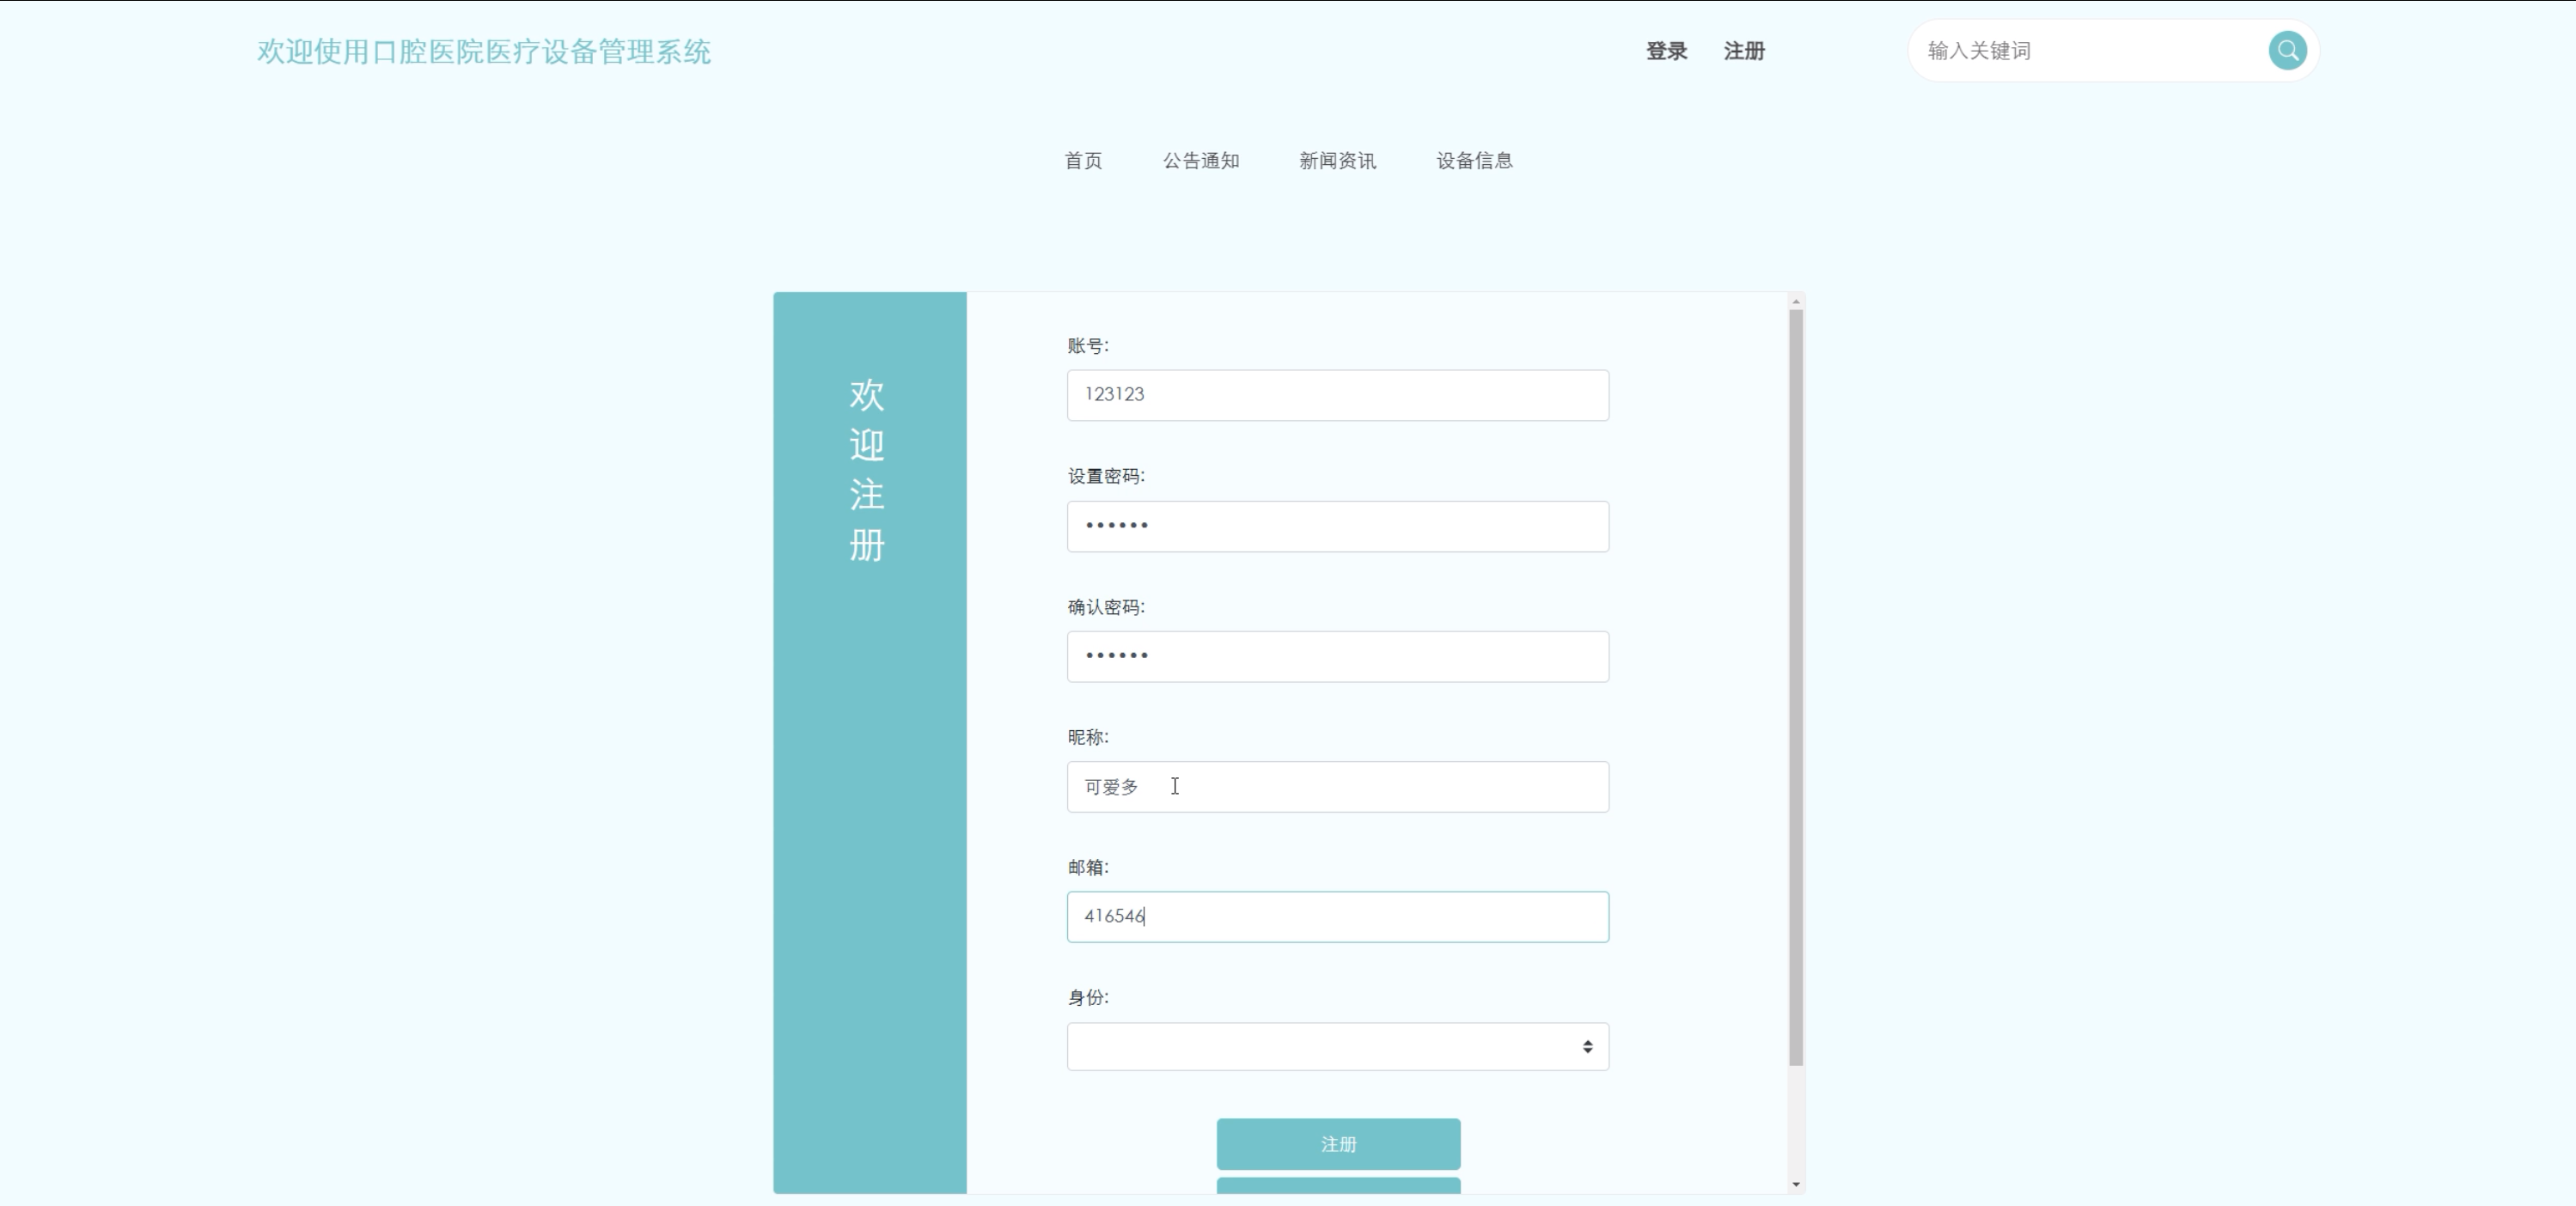Open the 身份 dropdown selector
Screen dimensions: 2576x1206
[1338, 1047]
